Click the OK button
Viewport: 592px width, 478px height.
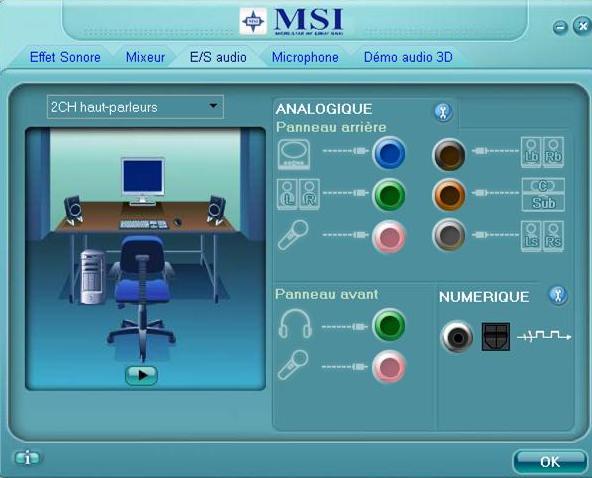coord(550,461)
